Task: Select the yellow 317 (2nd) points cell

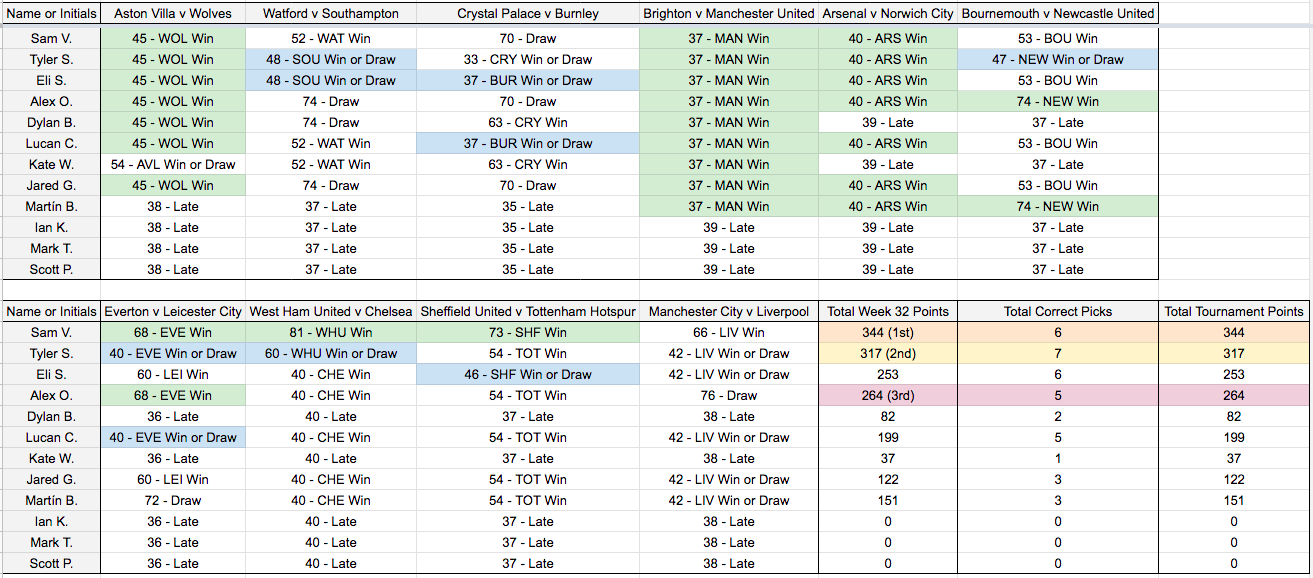Action: (x=887, y=354)
